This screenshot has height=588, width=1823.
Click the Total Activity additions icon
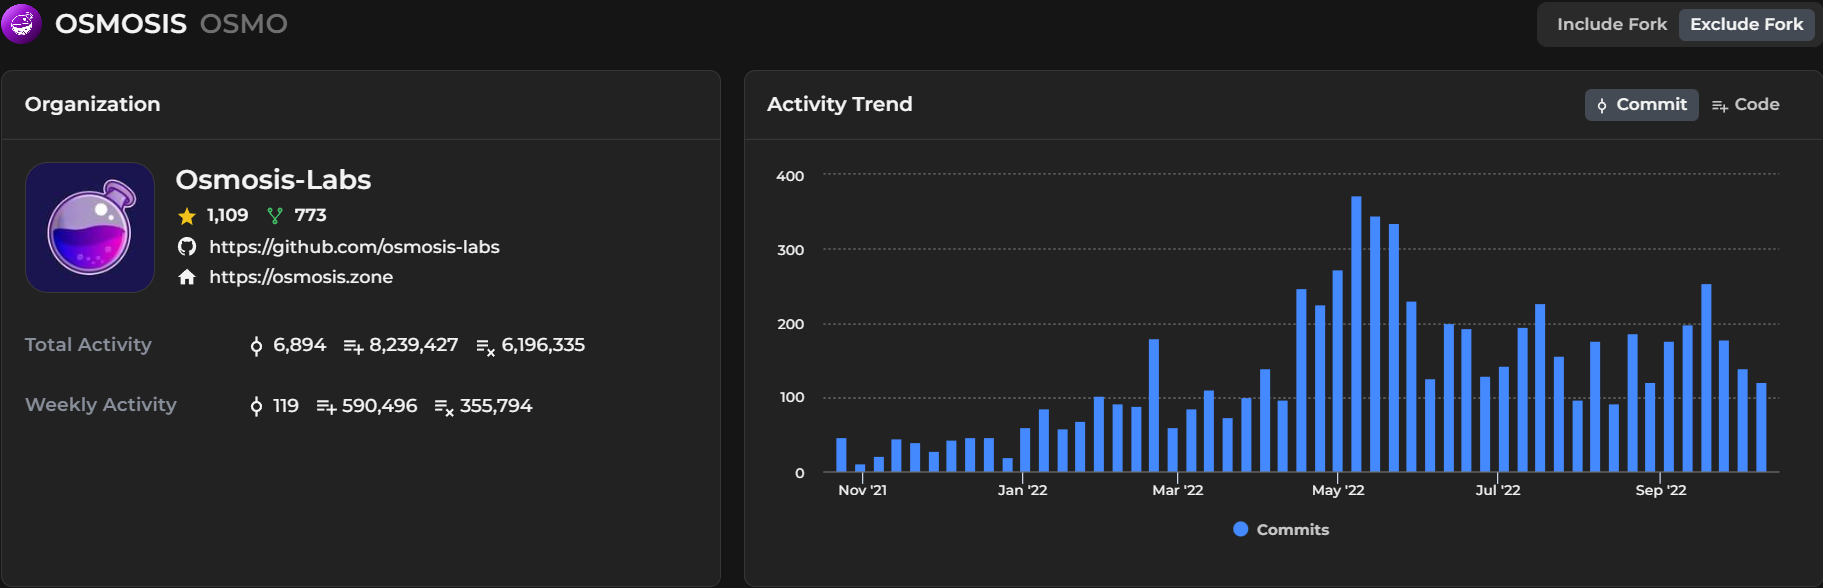pyautogui.click(x=353, y=347)
